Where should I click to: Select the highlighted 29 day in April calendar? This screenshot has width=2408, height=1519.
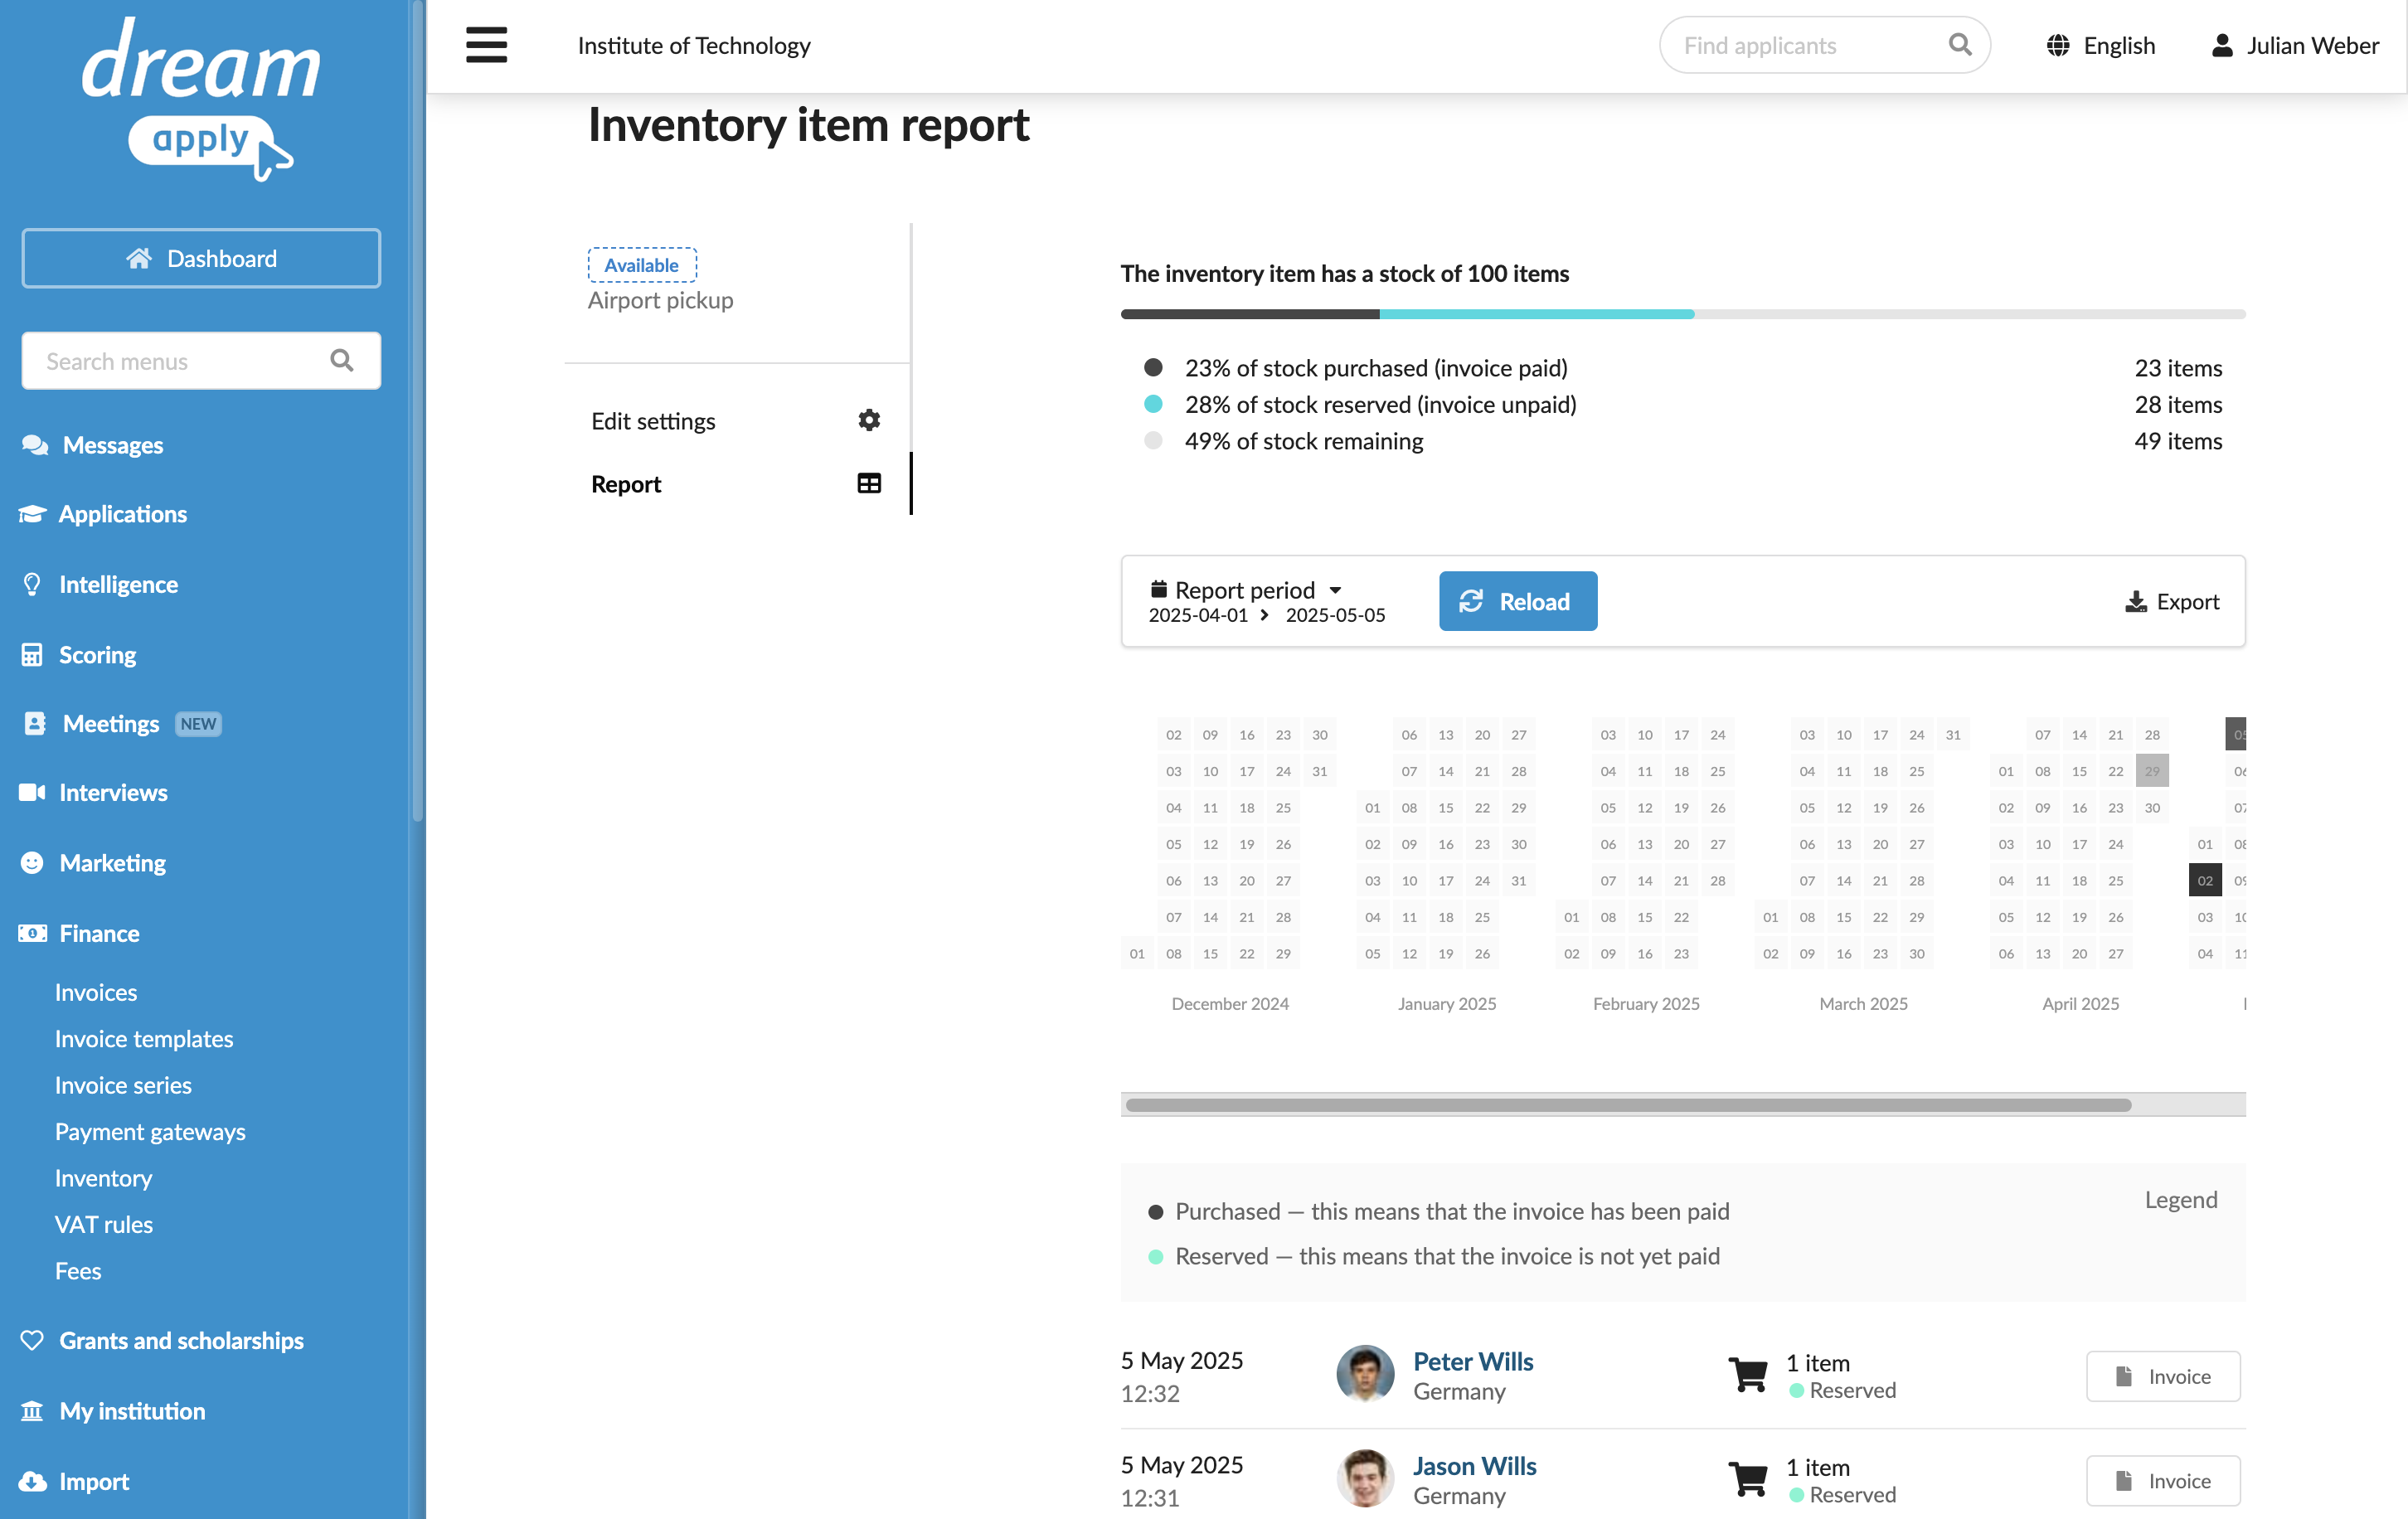click(2152, 771)
